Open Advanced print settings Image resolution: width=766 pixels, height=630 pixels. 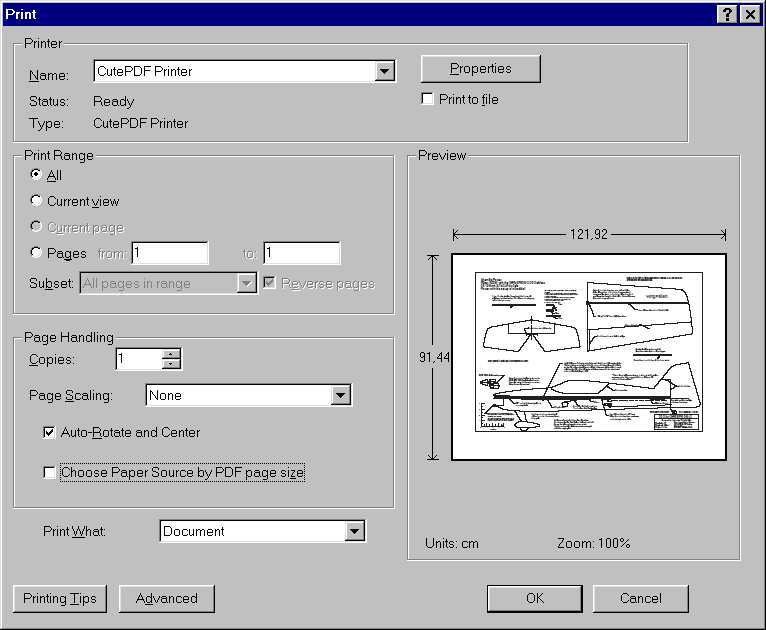pos(166,598)
